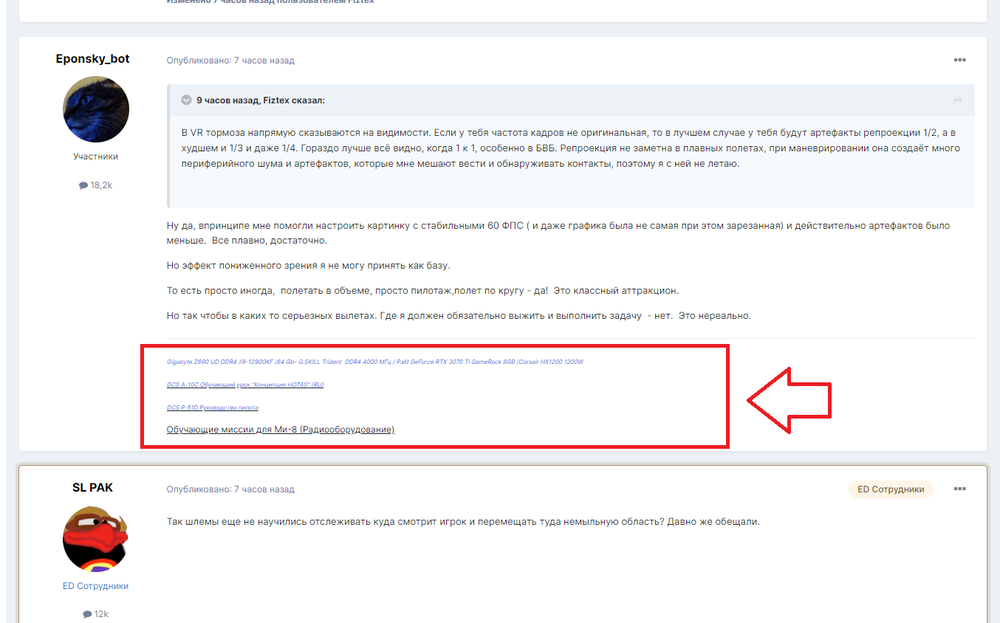Open the Eponsky_bot username profile link

92,59
